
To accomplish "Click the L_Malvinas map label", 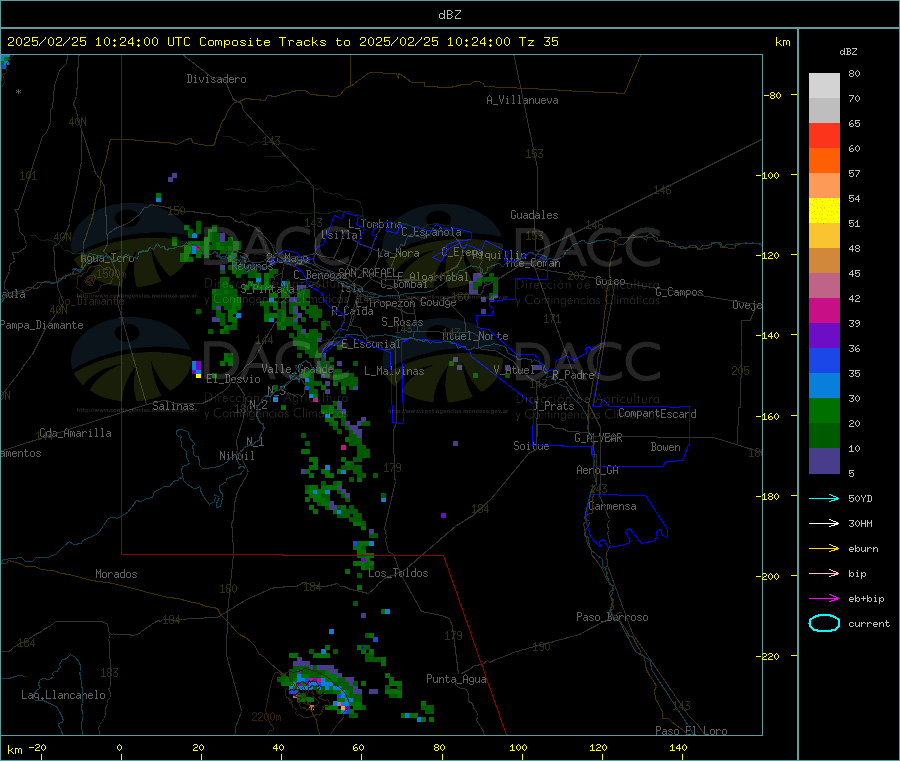I will click(394, 371).
